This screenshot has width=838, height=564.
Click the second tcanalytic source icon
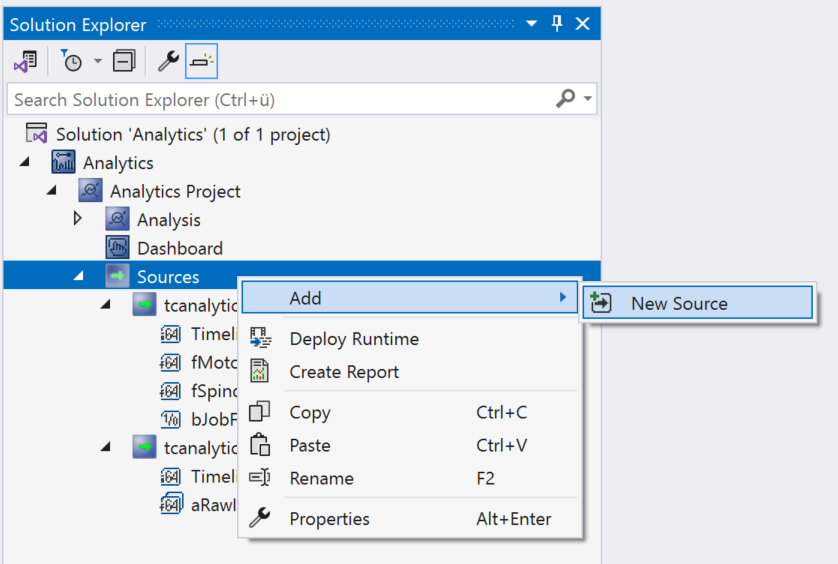pos(144,447)
